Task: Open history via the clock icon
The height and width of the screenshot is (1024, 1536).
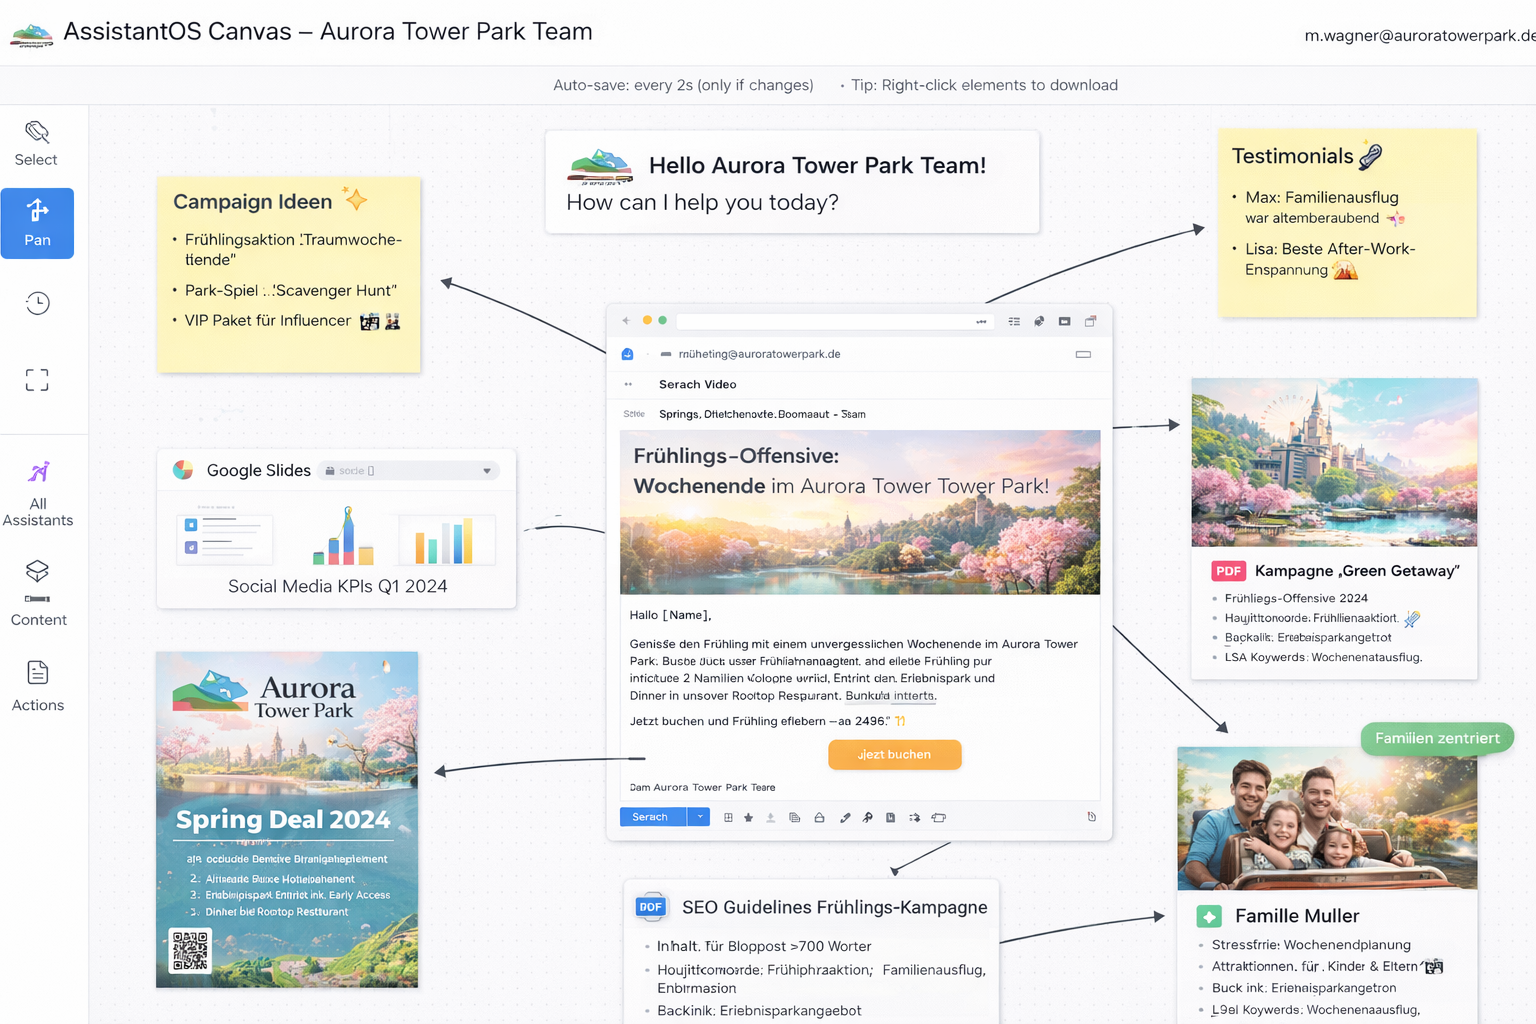Action: 37,303
